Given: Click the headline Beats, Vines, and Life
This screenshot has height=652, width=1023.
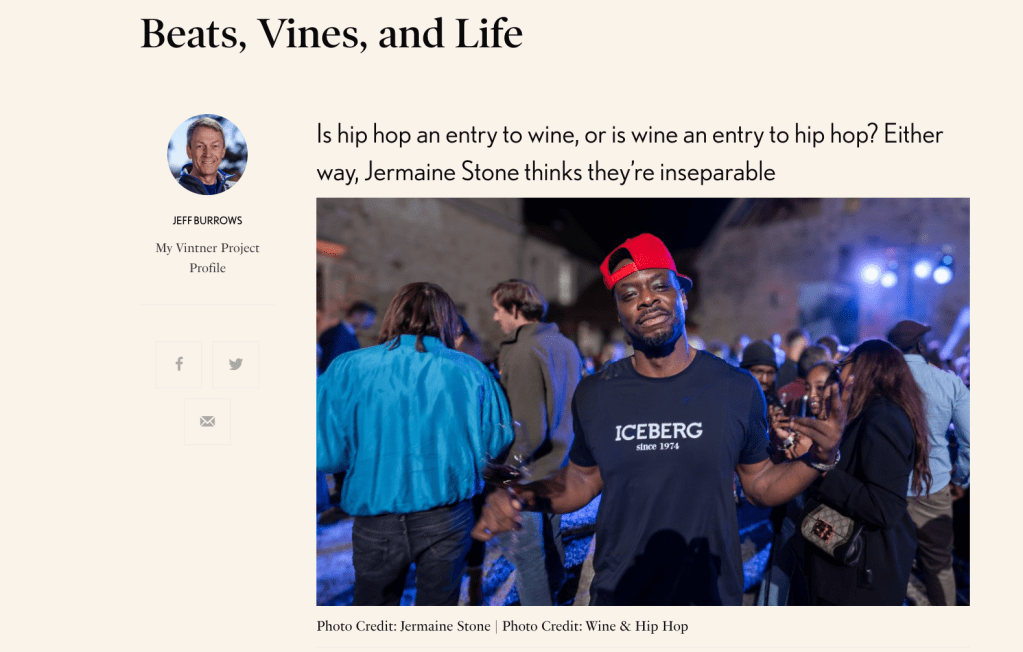Looking at the screenshot, I should pos(331,34).
